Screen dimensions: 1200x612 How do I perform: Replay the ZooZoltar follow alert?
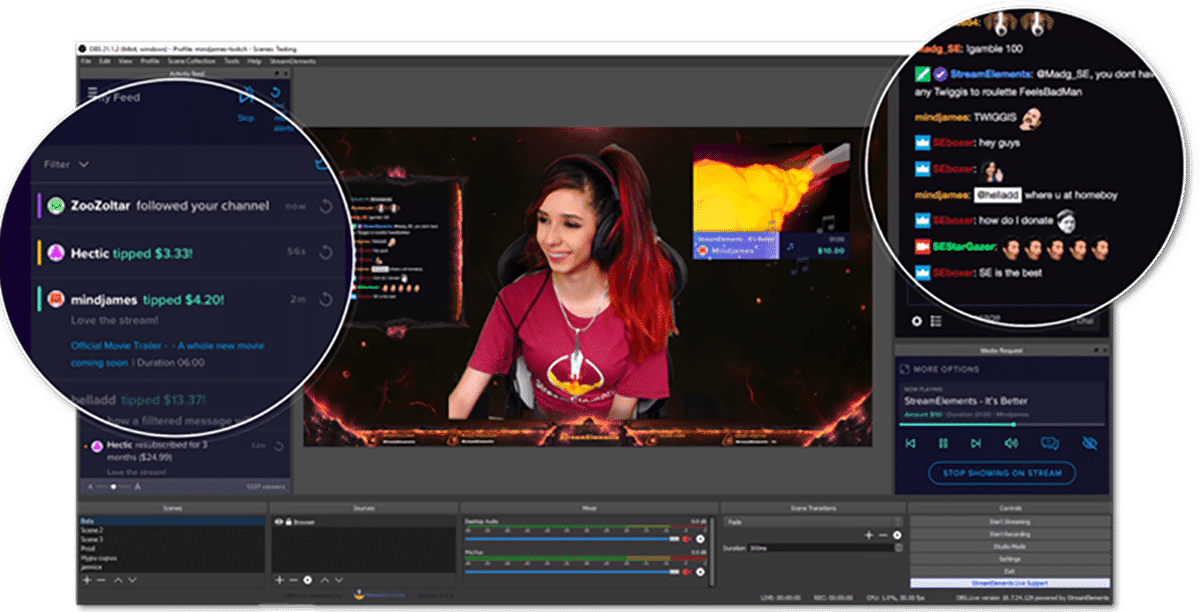pos(326,206)
